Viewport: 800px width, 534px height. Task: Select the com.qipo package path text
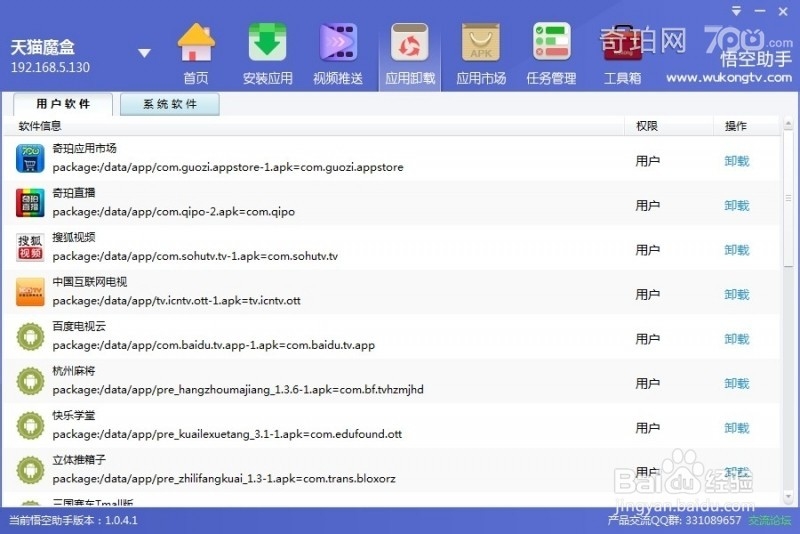tap(173, 212)
